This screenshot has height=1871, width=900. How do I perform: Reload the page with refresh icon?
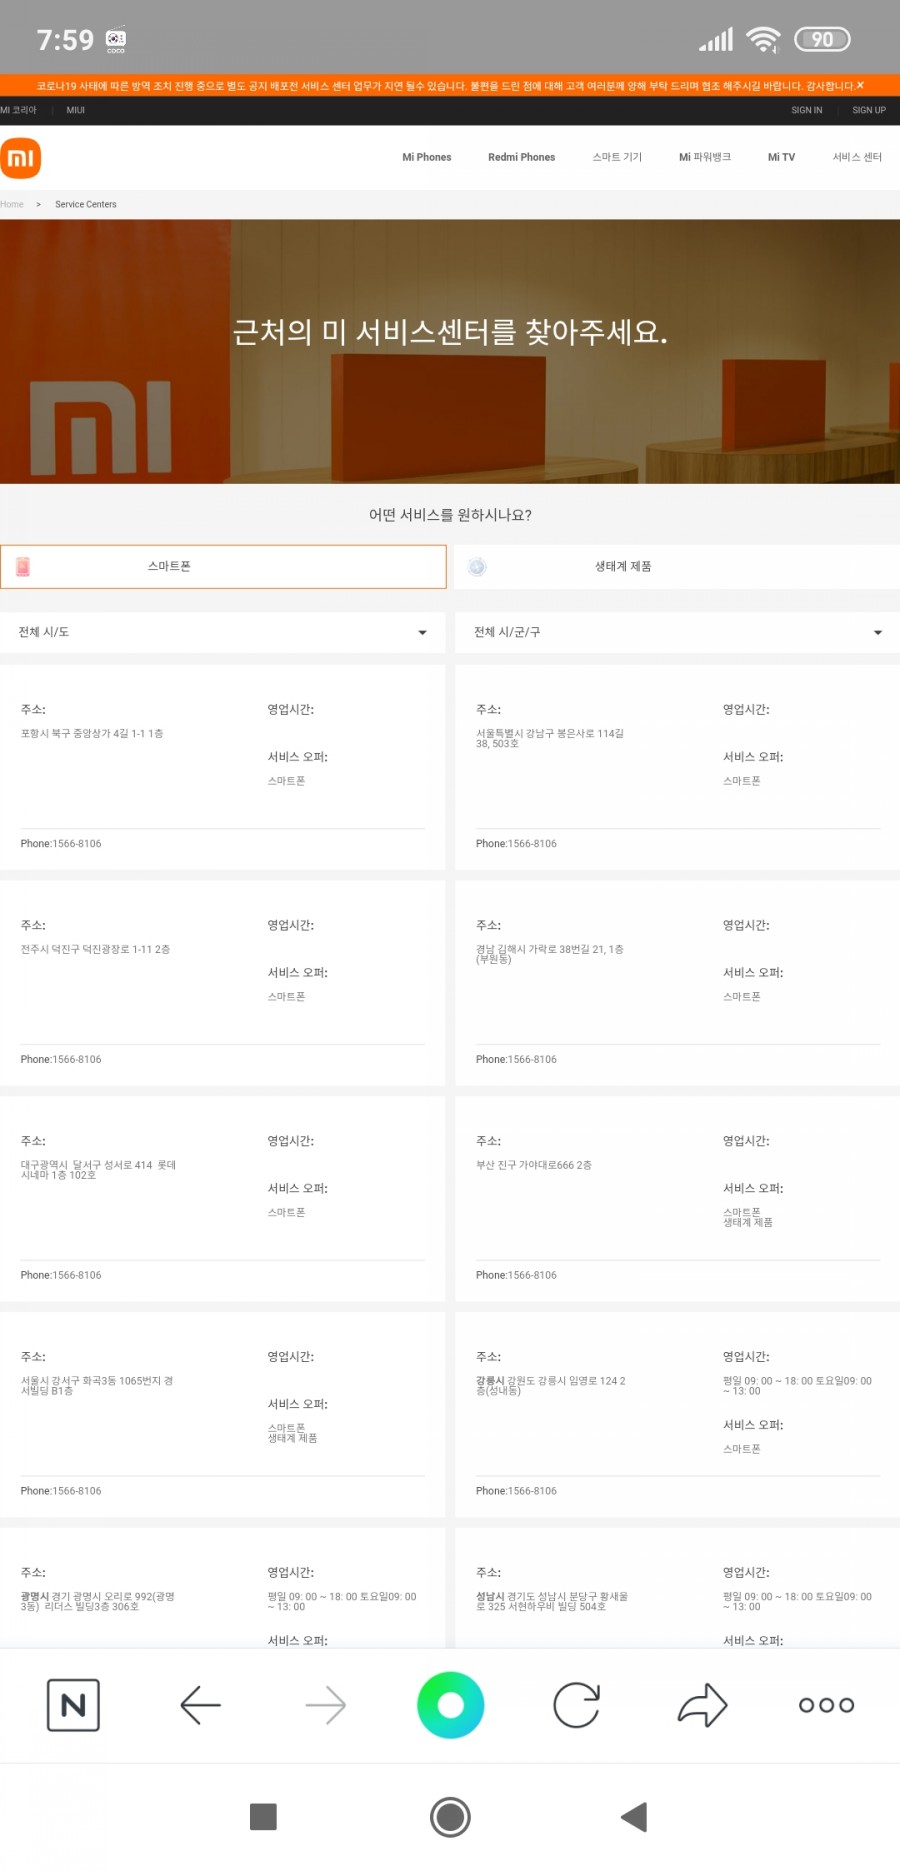pyautogui.click(x=576, y=1705)
